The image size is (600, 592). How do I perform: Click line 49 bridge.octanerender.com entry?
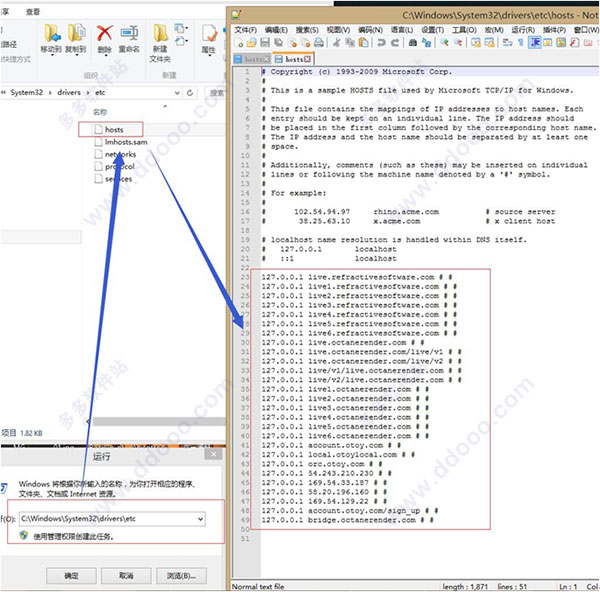pyautogui.click(x=347, y=520)
